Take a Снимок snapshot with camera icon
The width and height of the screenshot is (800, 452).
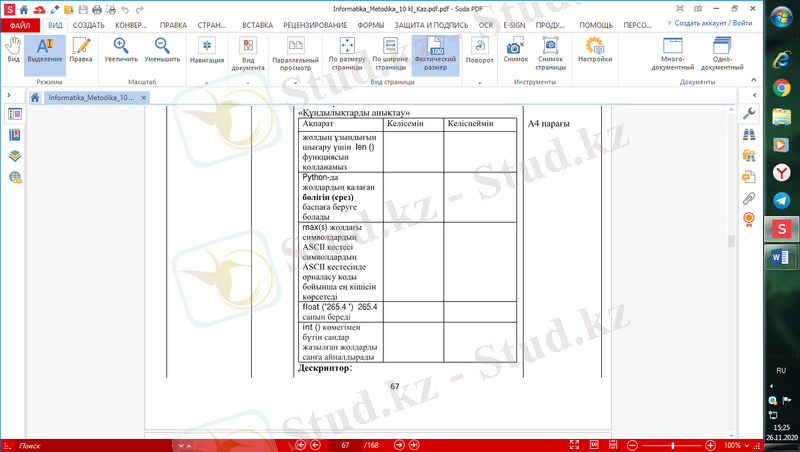515,50
